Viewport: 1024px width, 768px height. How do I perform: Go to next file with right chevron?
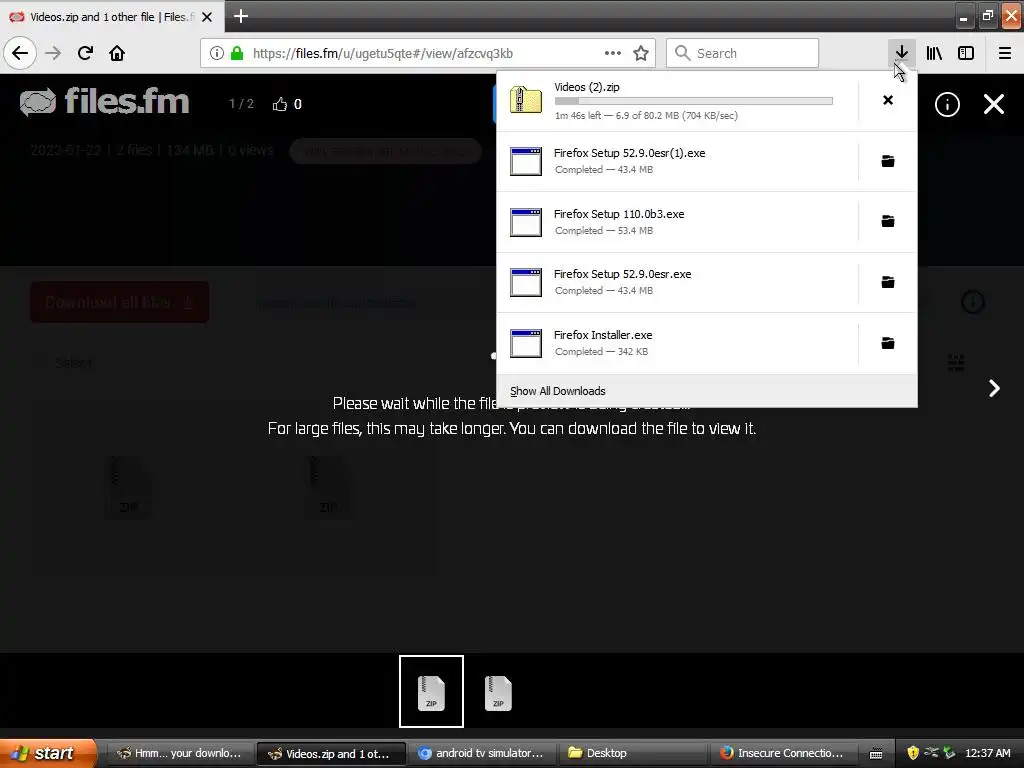click(x=994, y=389)
